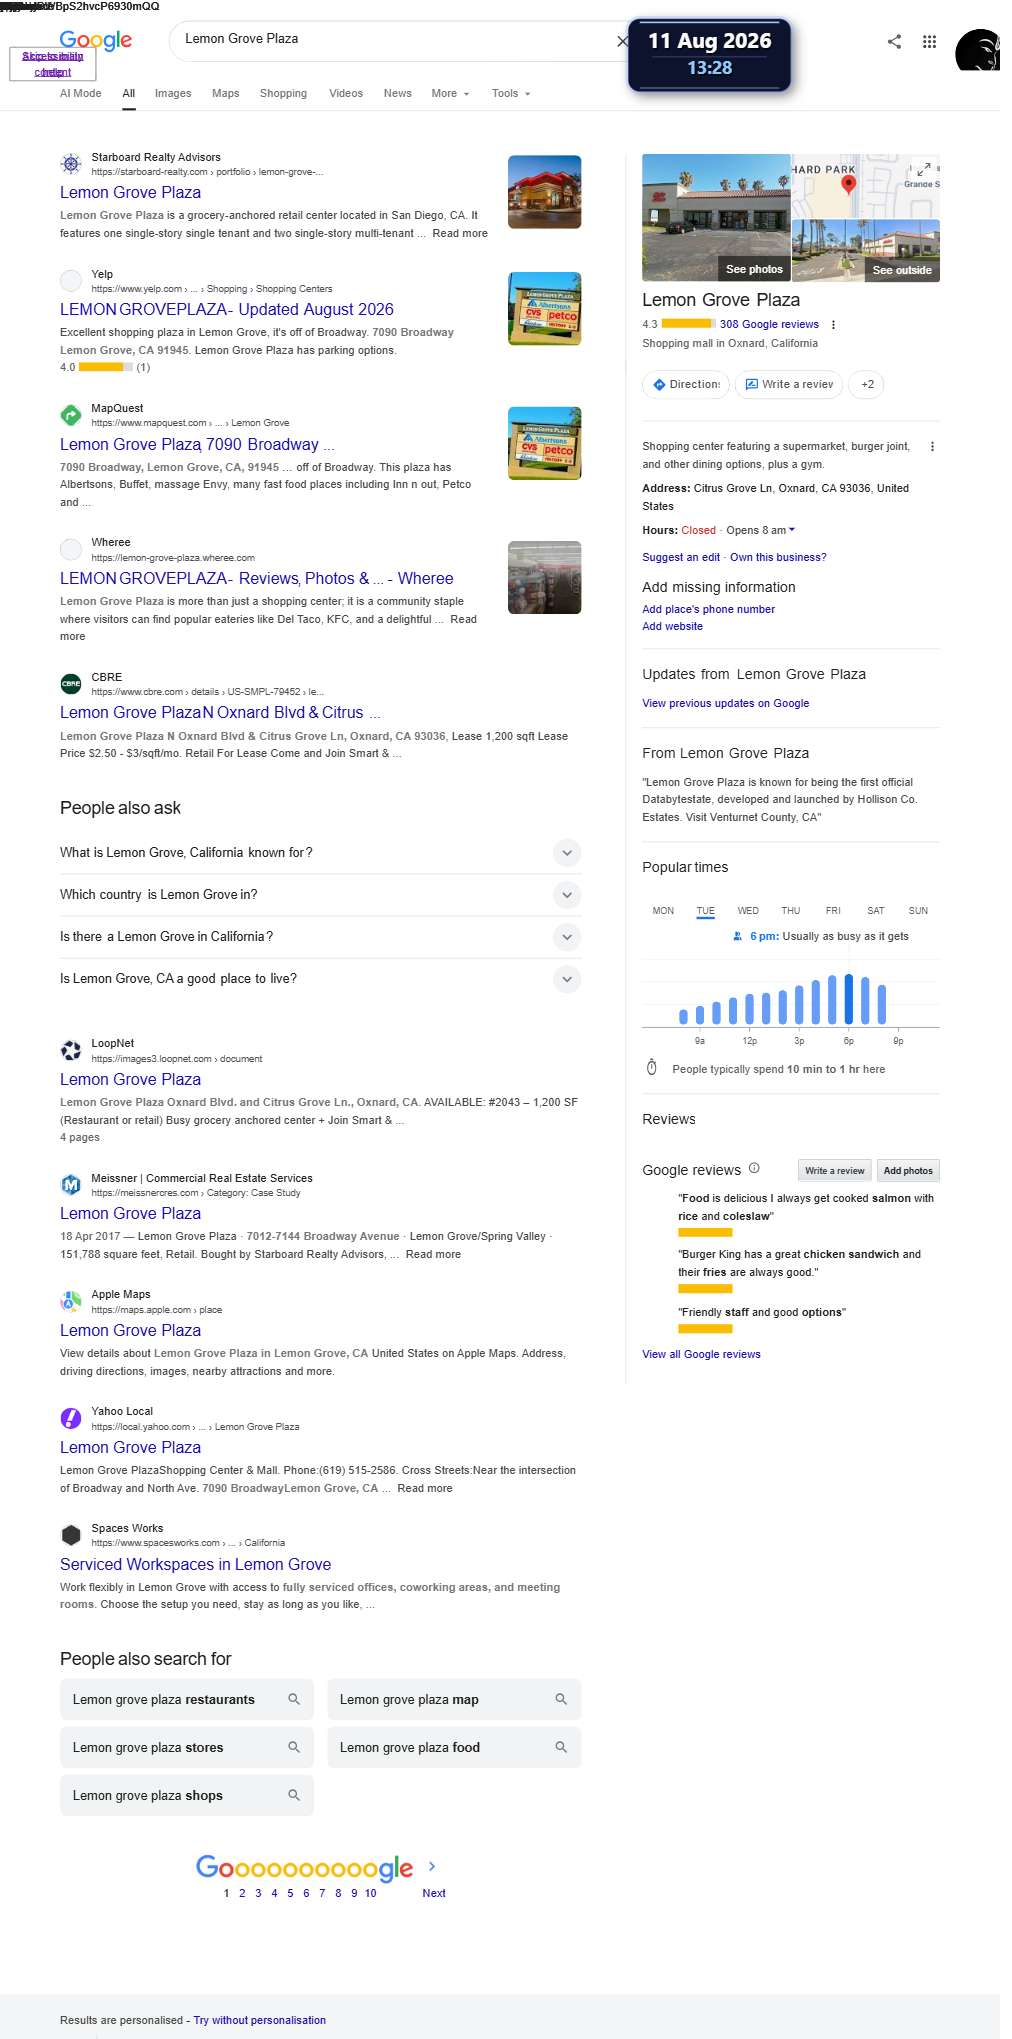Viewport: 1012px width, 2039px height.
Task: Open the more options dots next to Google reviews
Action: [833, 324]
